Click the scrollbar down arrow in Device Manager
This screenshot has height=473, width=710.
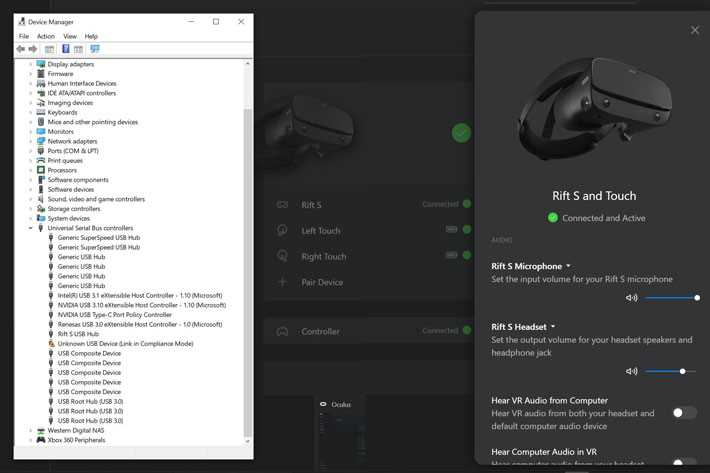[x=247, y=441]
